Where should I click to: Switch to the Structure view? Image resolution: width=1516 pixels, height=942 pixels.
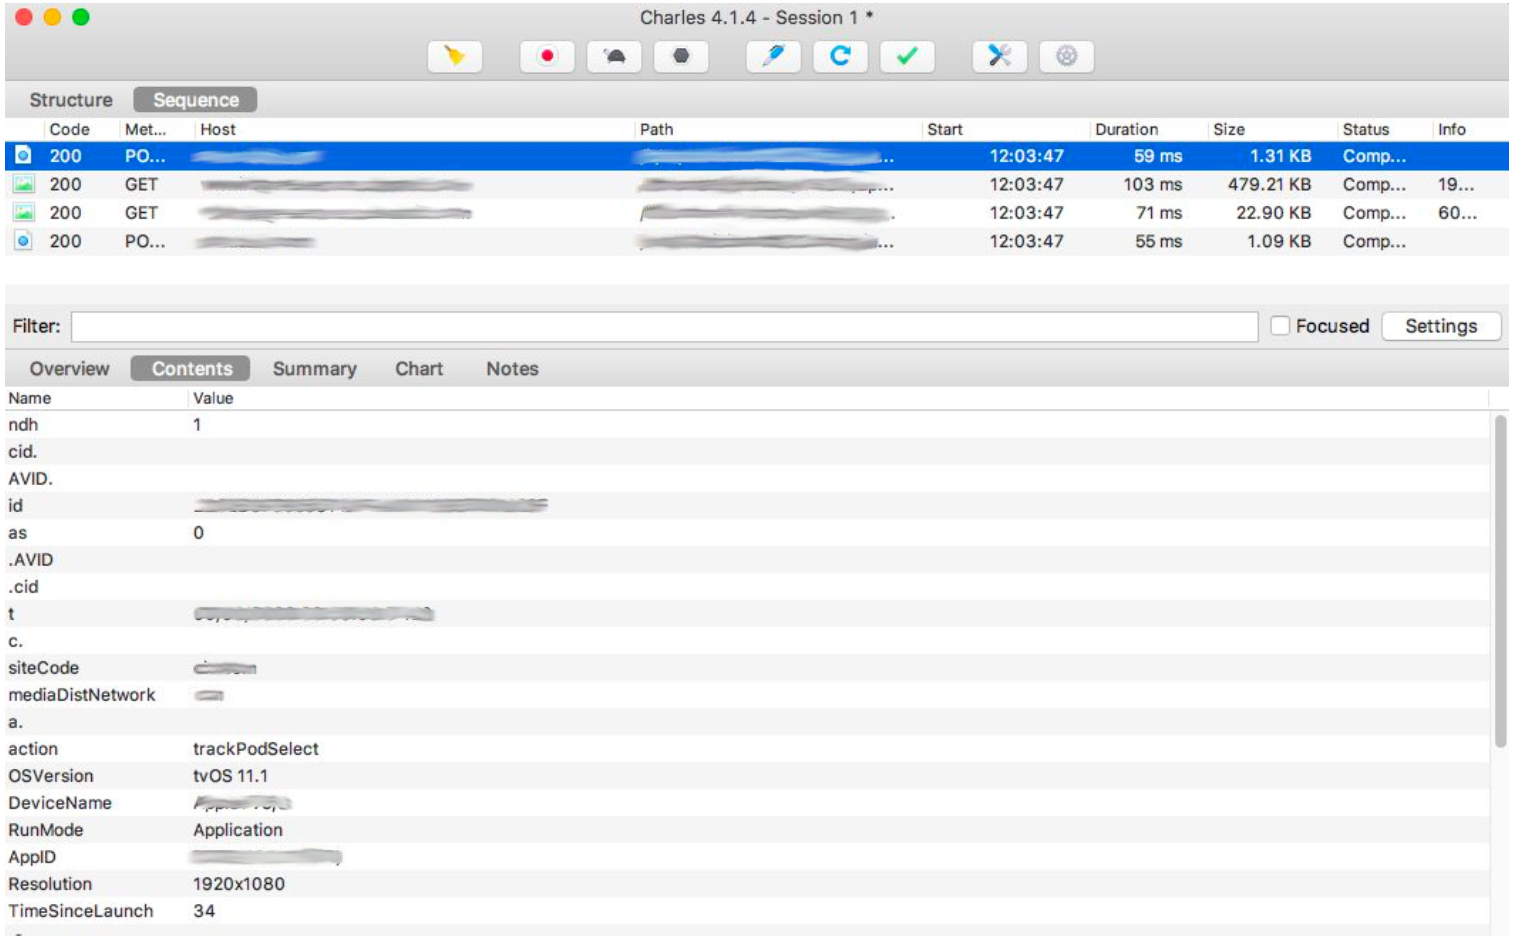(x=70, y=99)
